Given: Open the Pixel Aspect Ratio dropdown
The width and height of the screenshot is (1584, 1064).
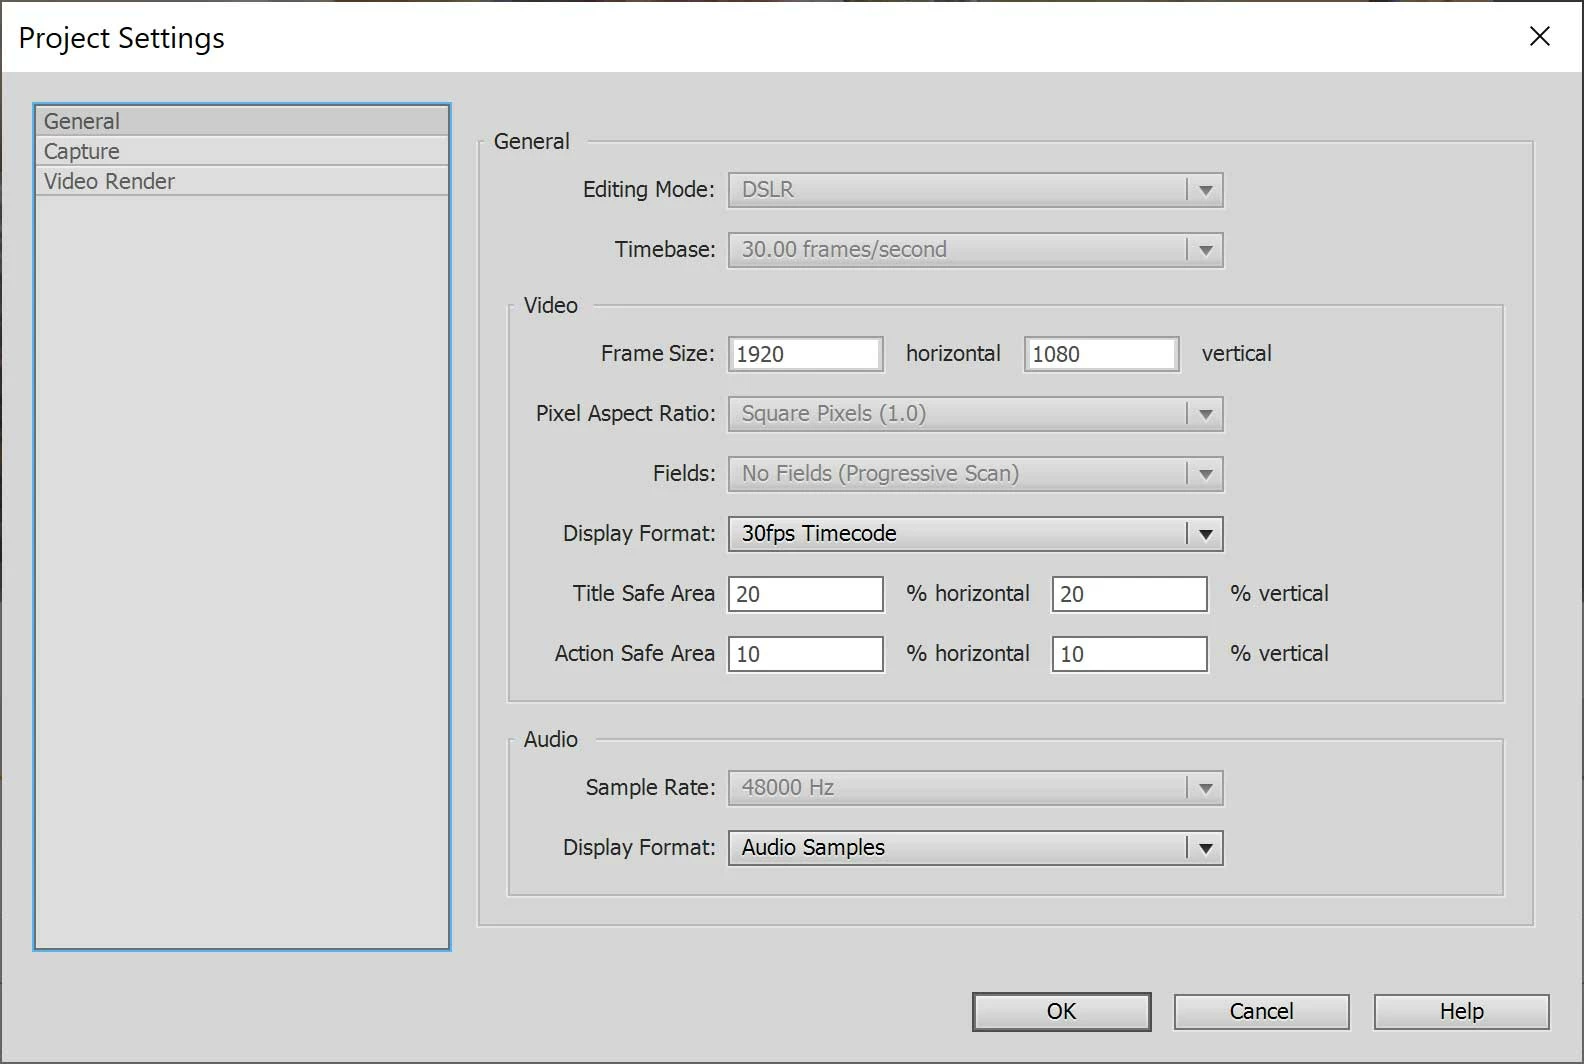Looking at the screenshot, I should [975, 414].
